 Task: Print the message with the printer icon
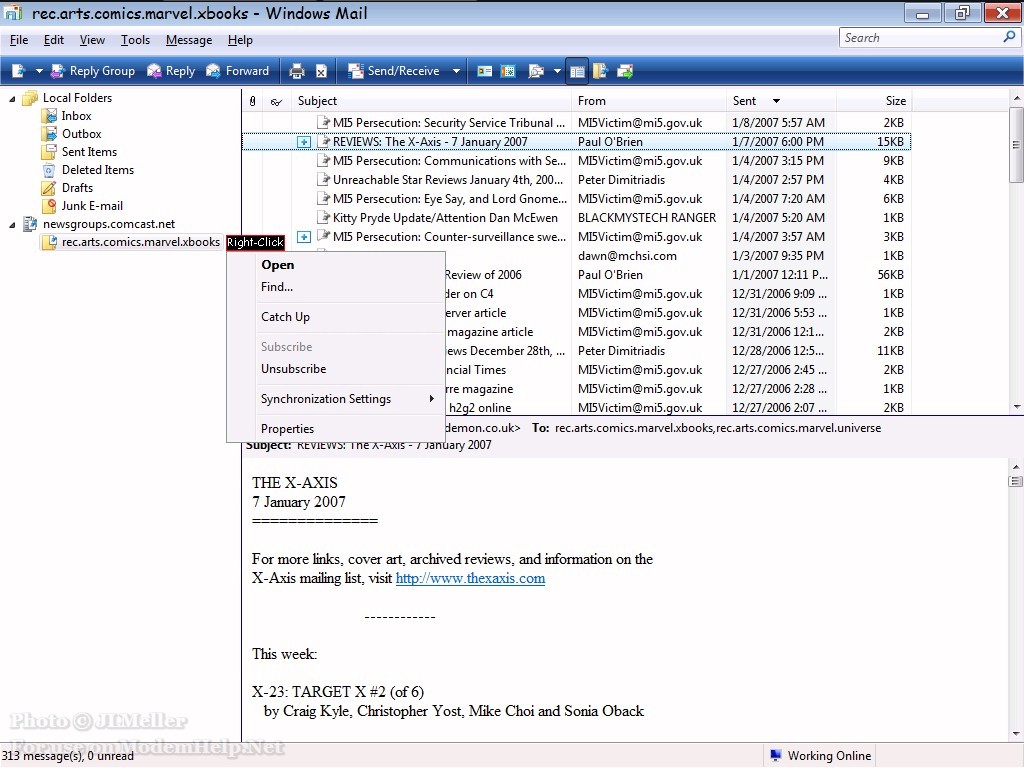point(296,71)
